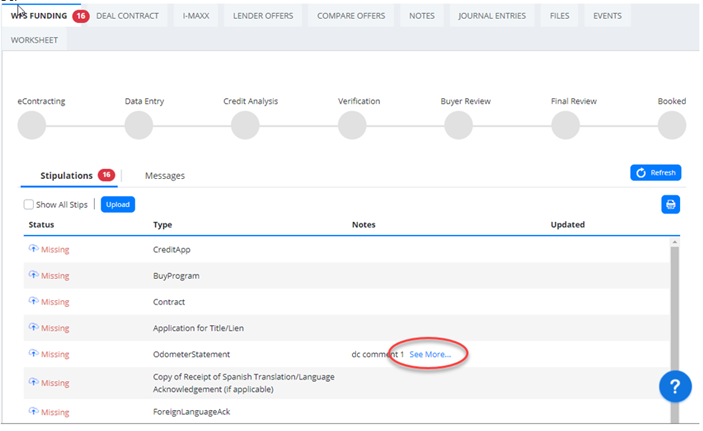Click Missing status in BuyProgram row
Image resolution: width=703 pixels, height=431 pixels.
point(55,275)
